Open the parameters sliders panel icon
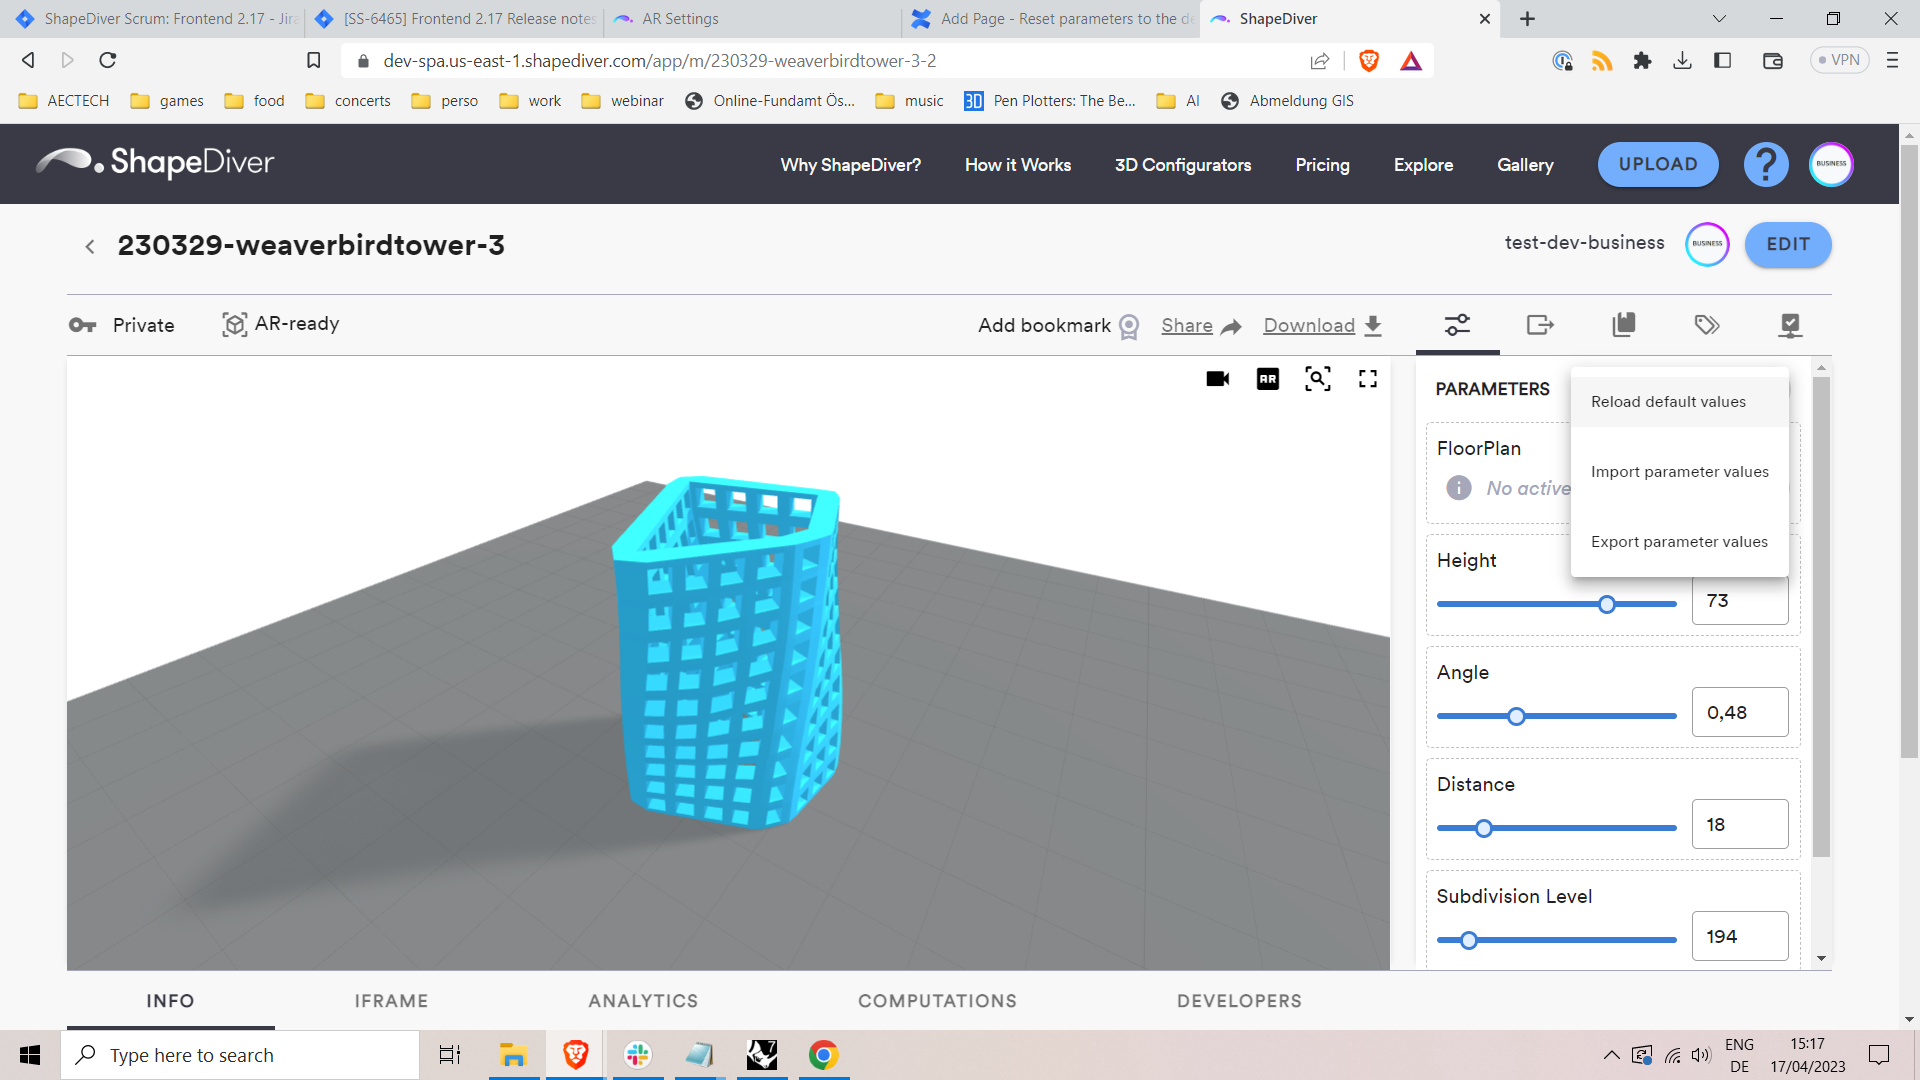Viewport: 1920px width, 1080px height. pos(1457,325)
